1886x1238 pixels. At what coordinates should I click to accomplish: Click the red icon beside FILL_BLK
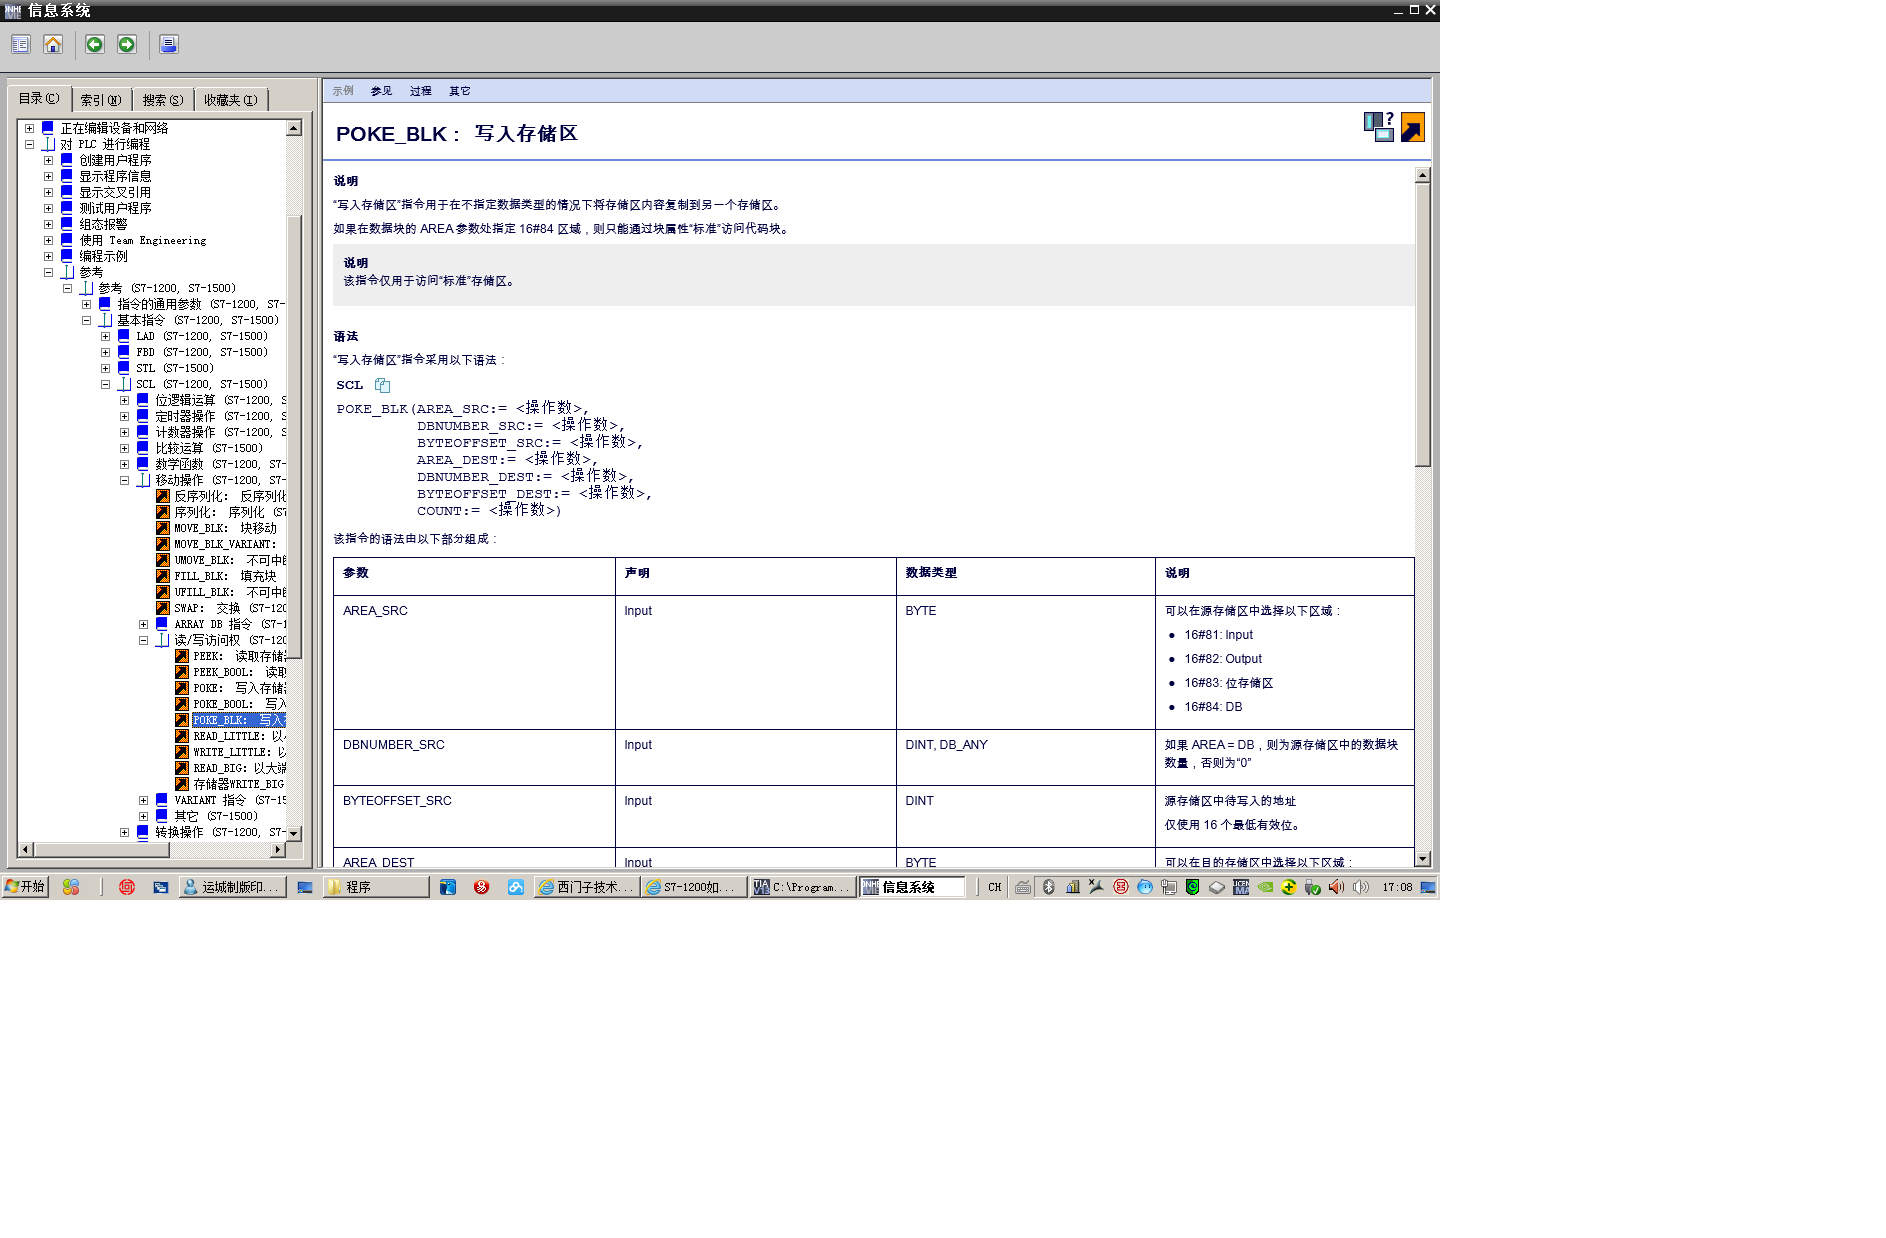tap(163, 576)
